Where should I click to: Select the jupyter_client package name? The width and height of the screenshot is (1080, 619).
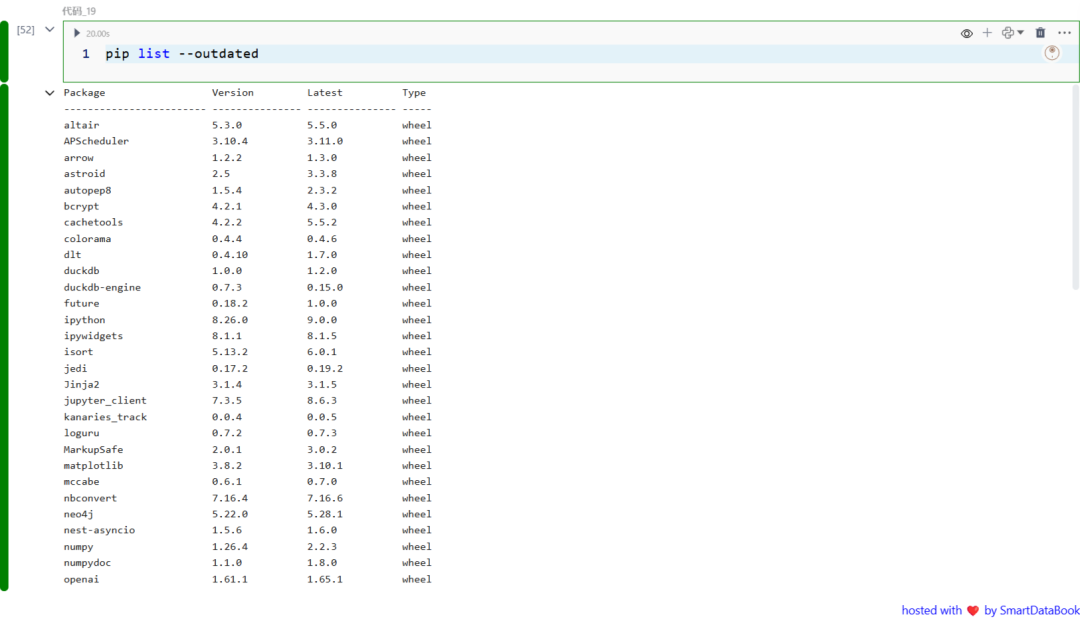(x=105, y=401)
